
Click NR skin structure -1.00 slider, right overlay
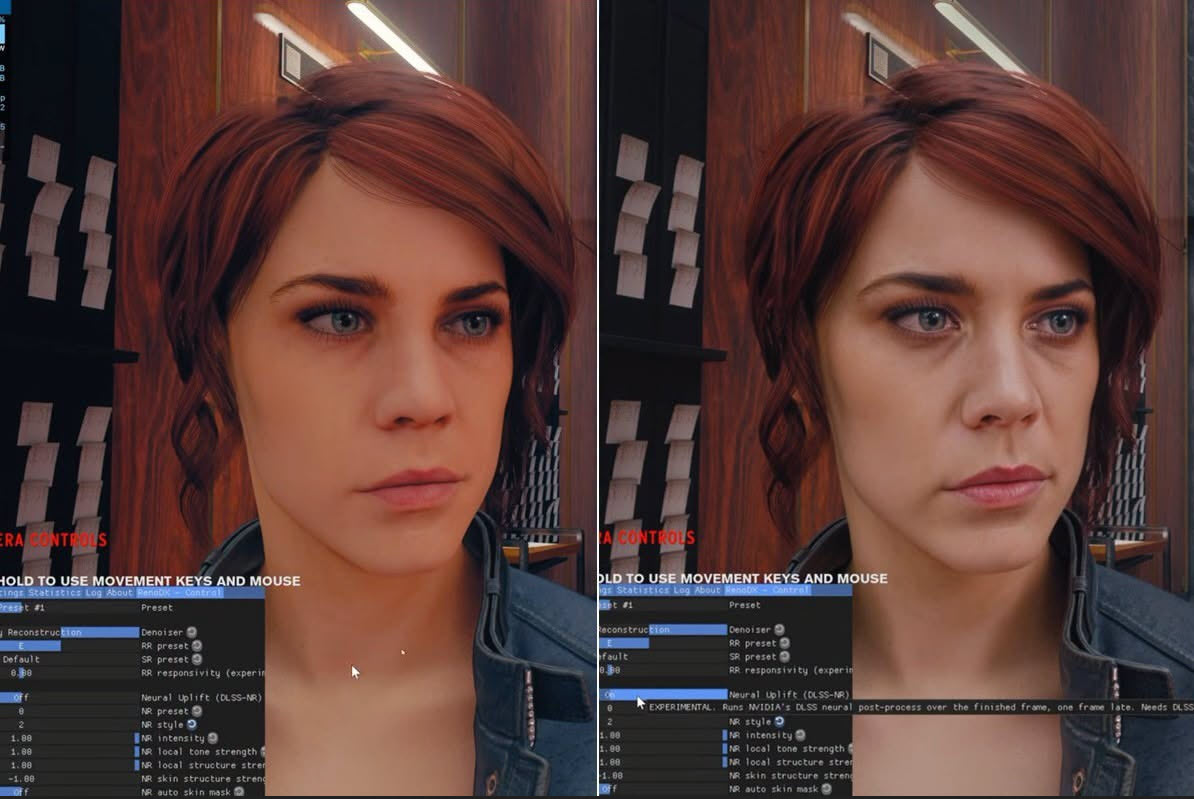[662, 776]
